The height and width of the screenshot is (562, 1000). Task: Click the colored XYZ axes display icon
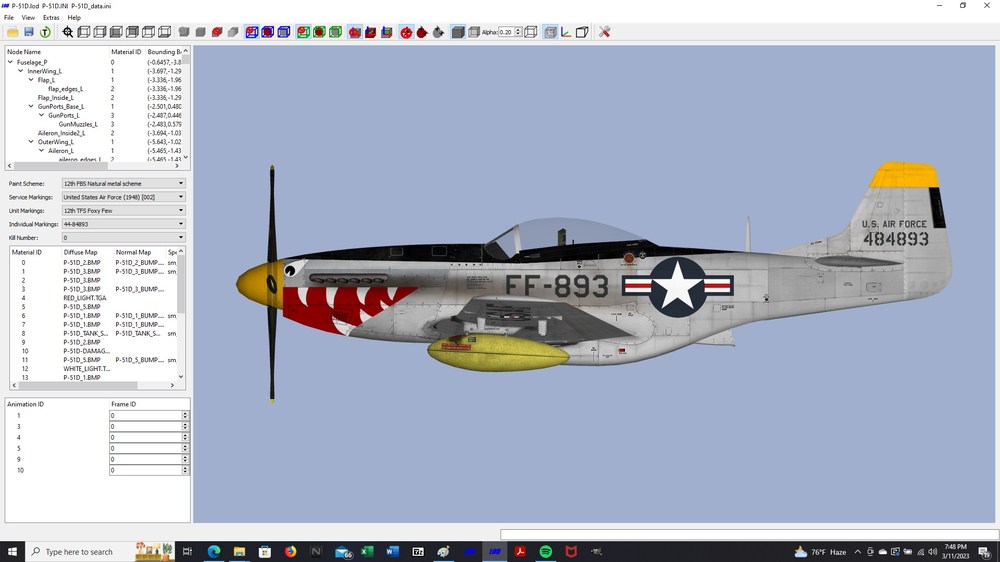pos(566,32)
